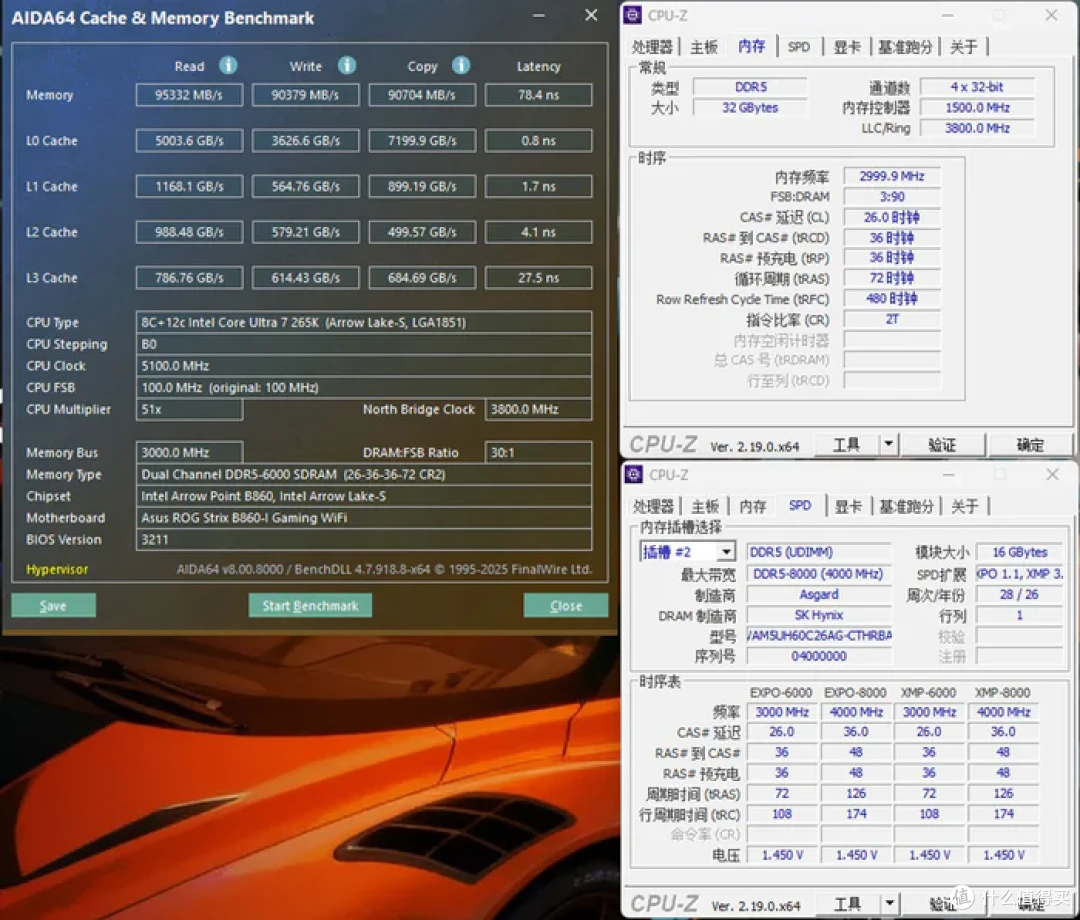Screen dimensions: 1080x920
Task: Click L3 Cache Latency value 27.5 ns
Action: [x=539, y=278]
